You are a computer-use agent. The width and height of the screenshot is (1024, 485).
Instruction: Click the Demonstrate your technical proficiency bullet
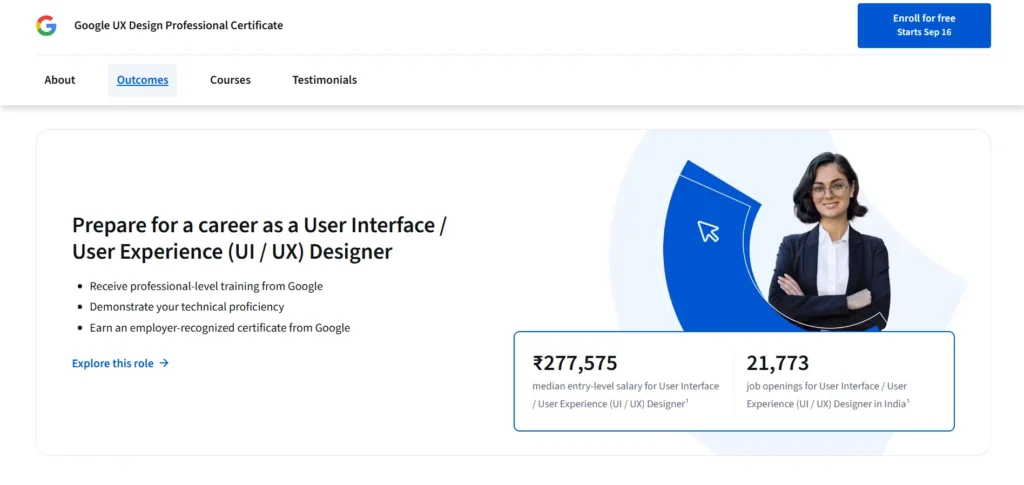click(x=187, y=307)
